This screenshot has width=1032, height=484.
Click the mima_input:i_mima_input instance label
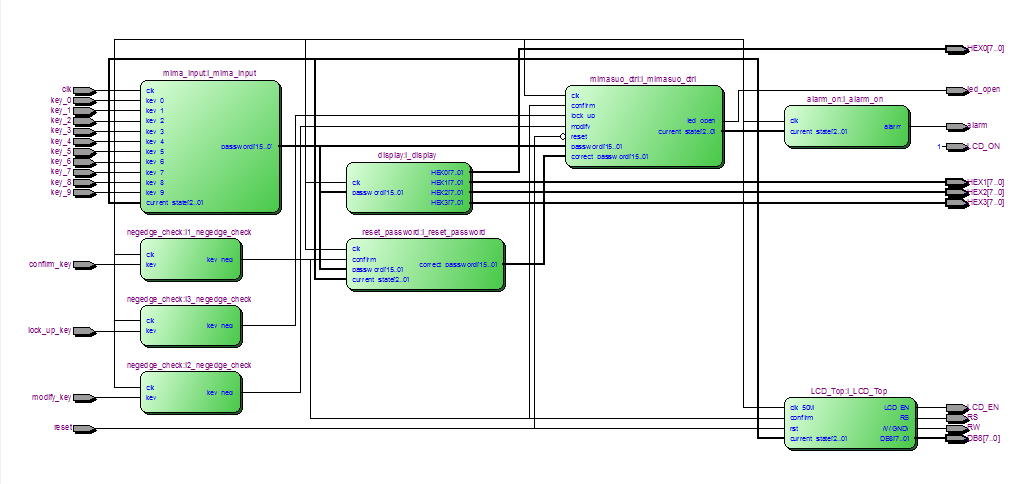pos(209,73)
